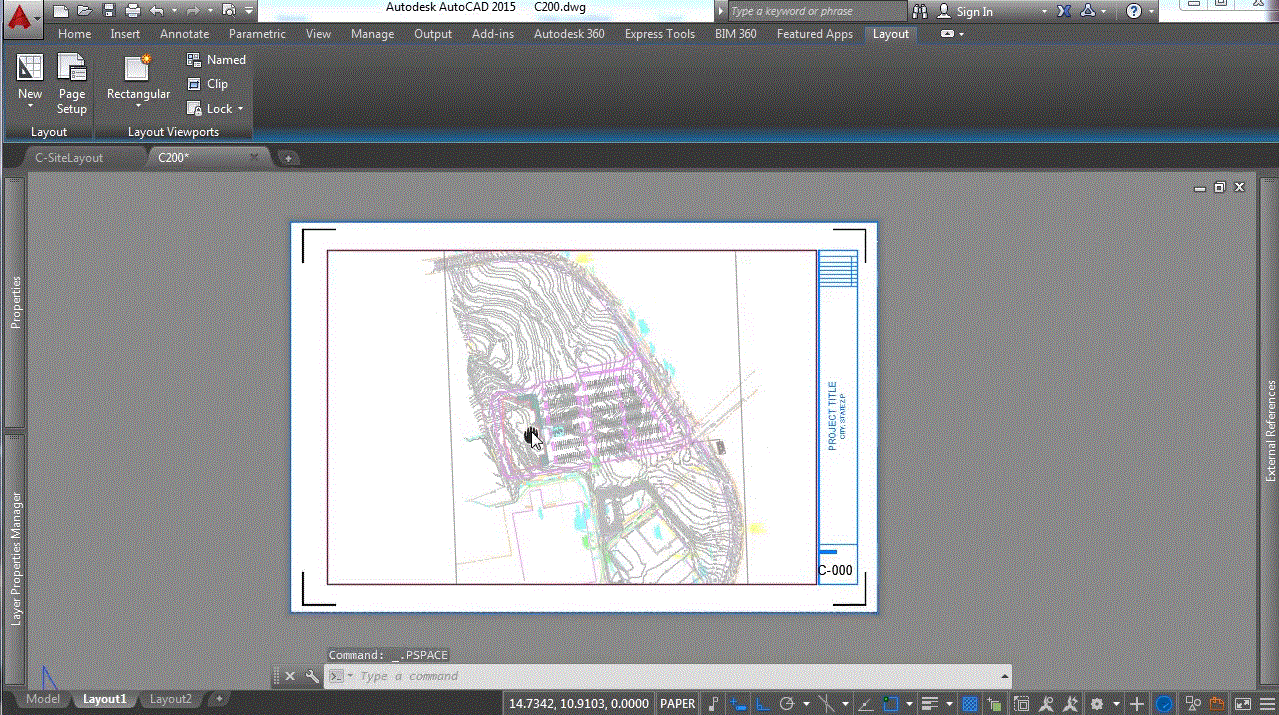Open the Properties side palette
The image size is (1279, 715).
tap(15, 303)
